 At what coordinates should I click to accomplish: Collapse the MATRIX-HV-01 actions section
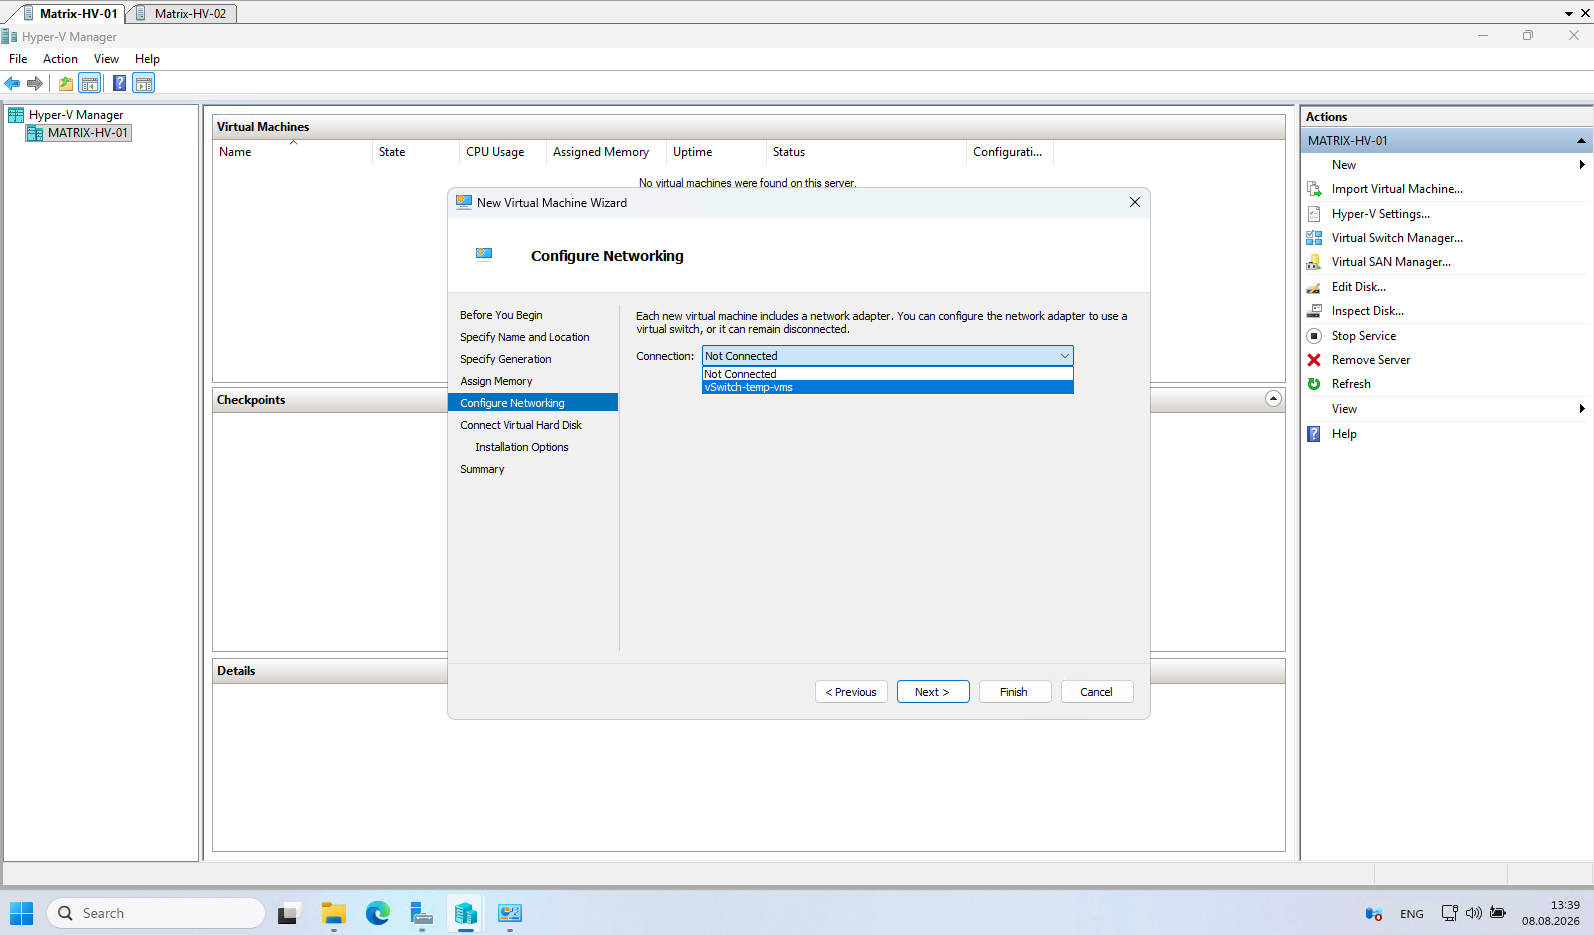1581,141
